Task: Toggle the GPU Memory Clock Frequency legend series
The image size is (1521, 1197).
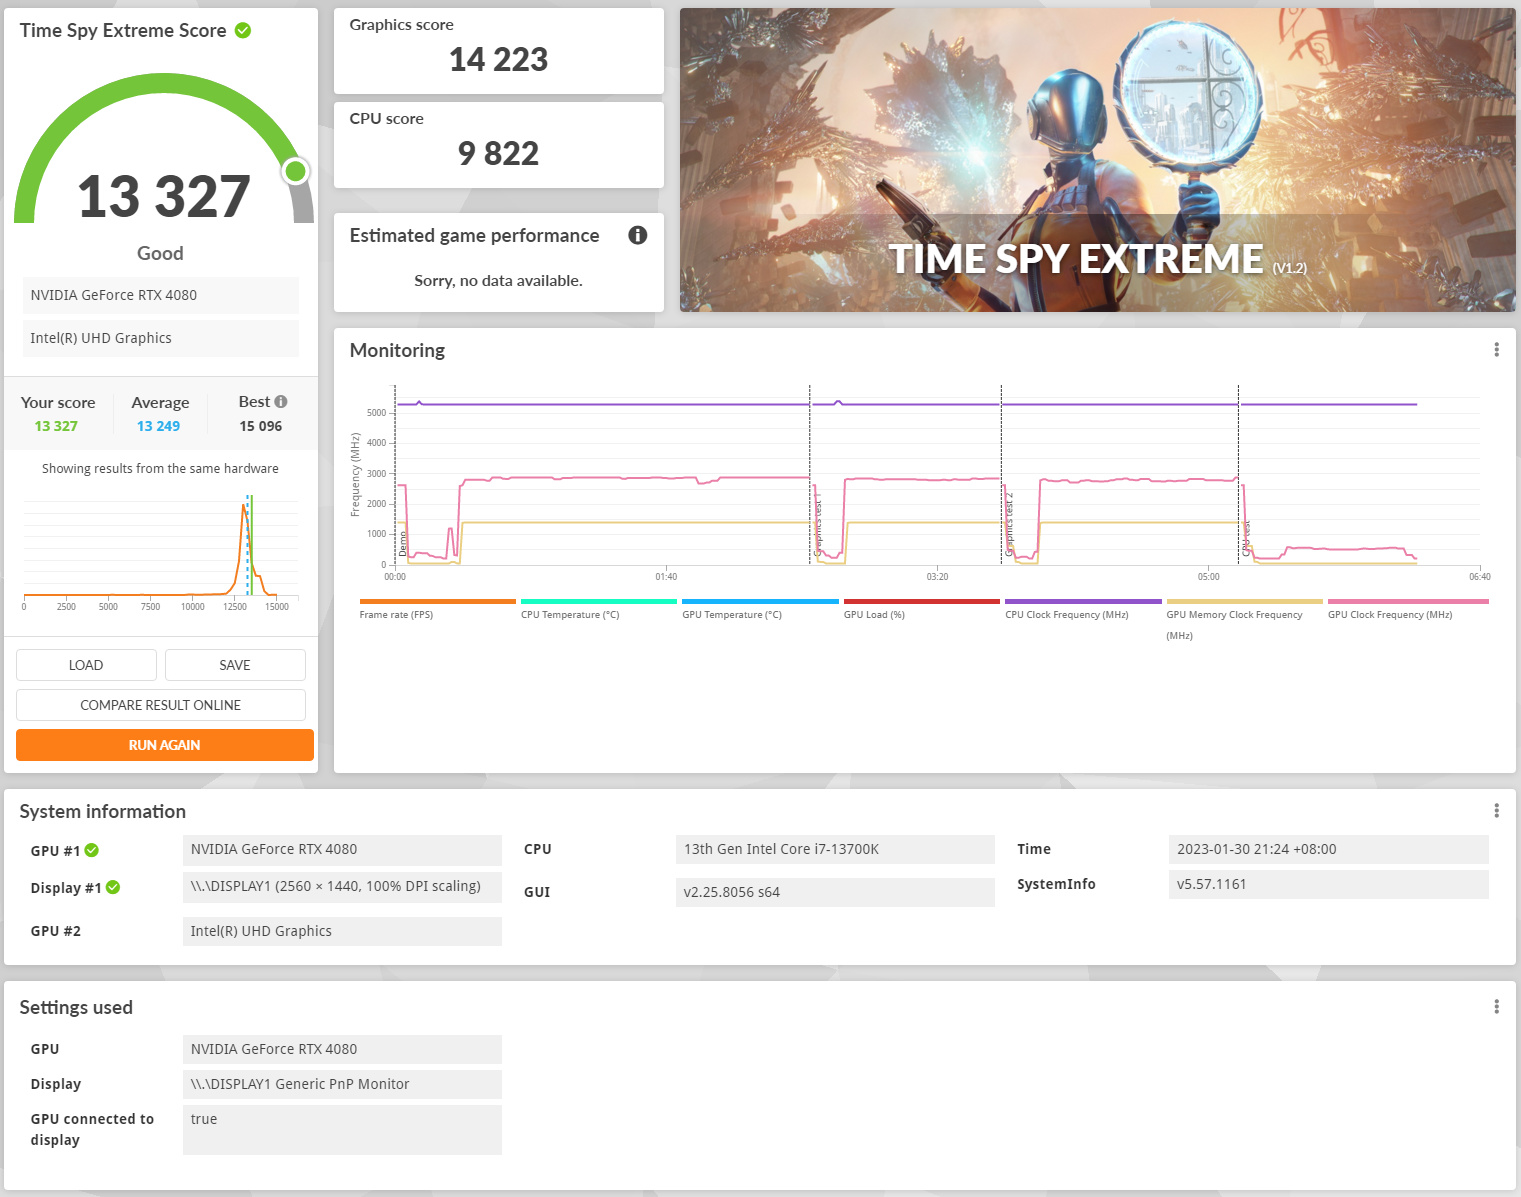Action: coord(1244,619)
